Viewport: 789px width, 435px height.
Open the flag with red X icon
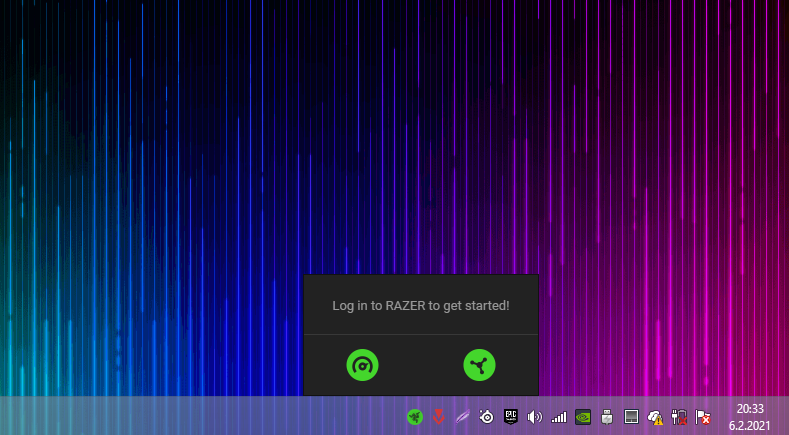(703, 417)
